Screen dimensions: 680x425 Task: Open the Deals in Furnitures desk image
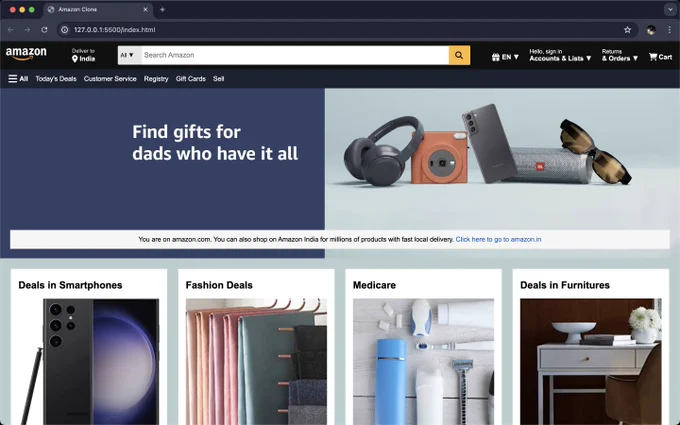tap(591, 362)
